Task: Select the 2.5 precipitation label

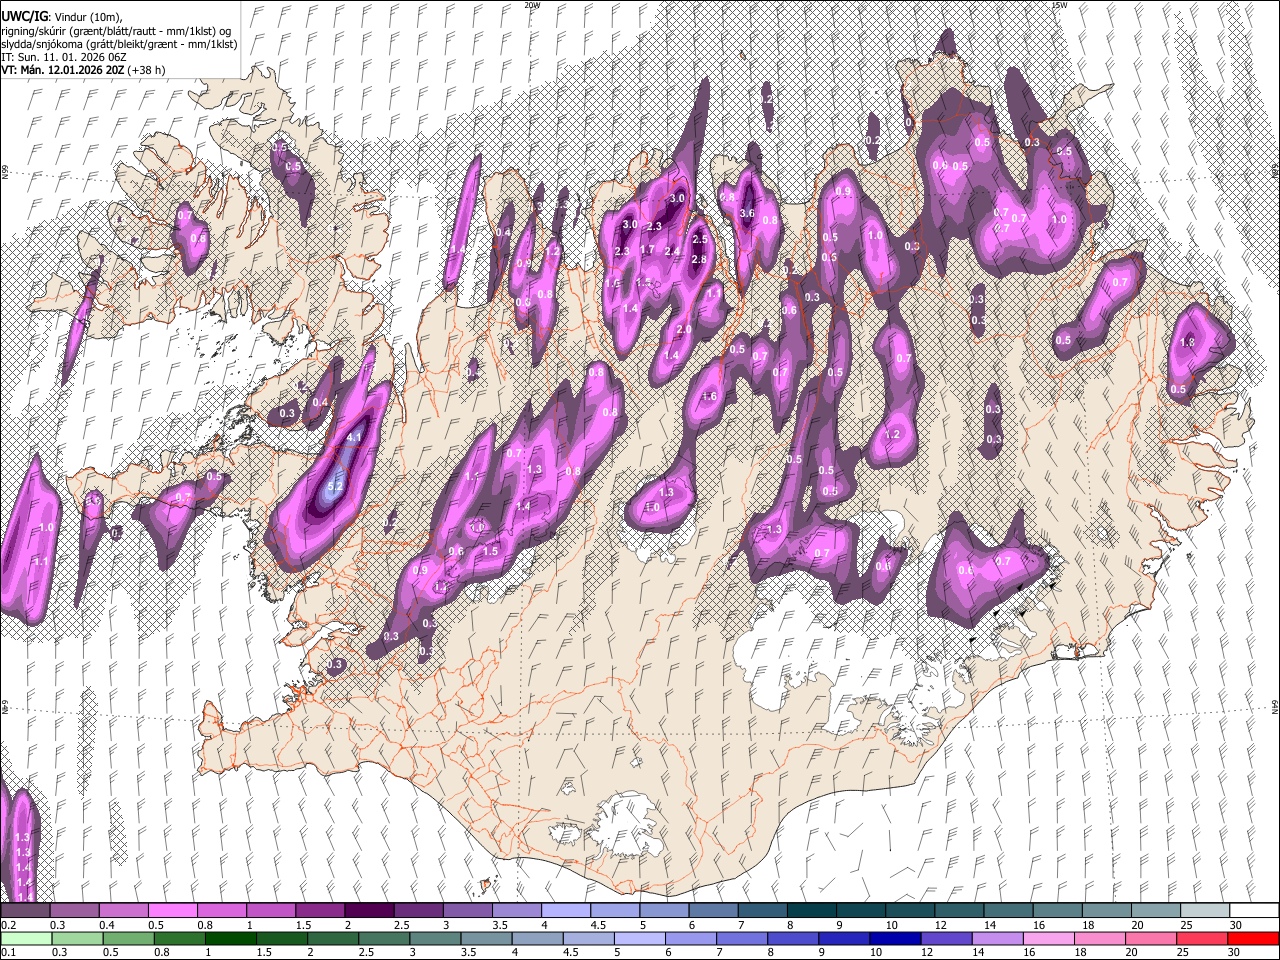Action: pyautogui.click(x=700, y=239)
